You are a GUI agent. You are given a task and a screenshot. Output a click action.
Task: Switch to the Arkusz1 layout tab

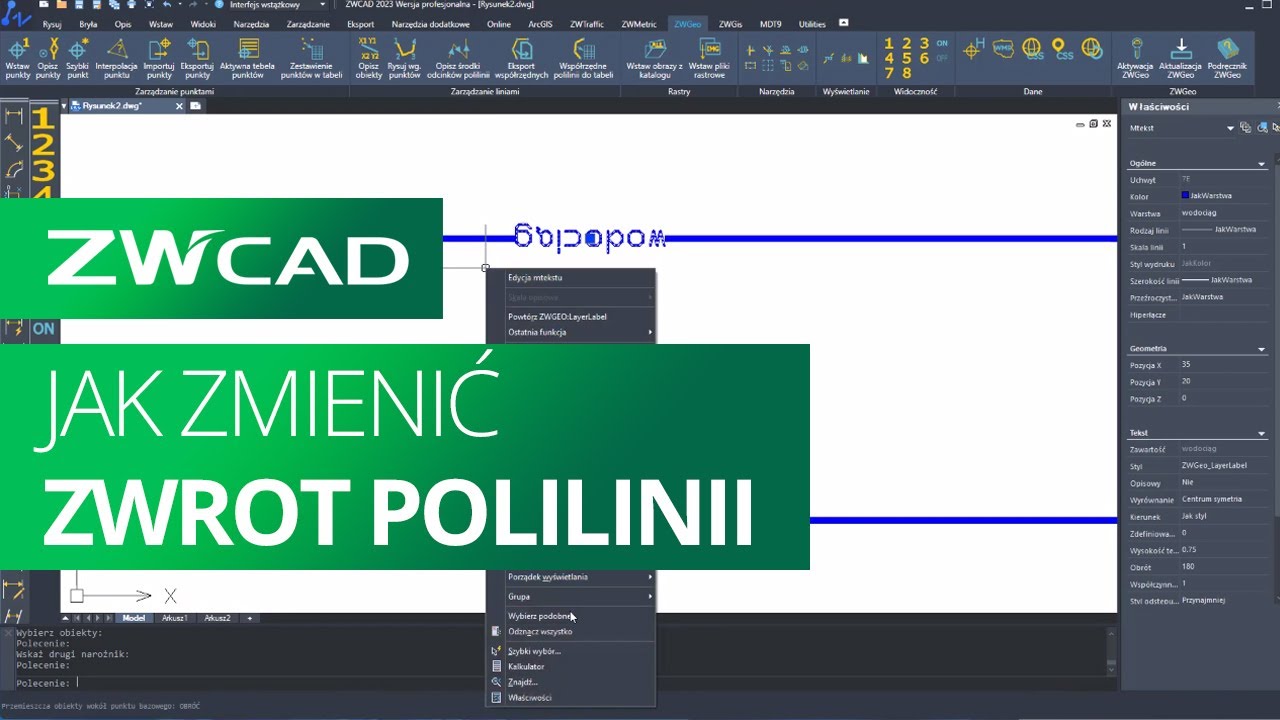pyautogui.click(x=175, y=618)
